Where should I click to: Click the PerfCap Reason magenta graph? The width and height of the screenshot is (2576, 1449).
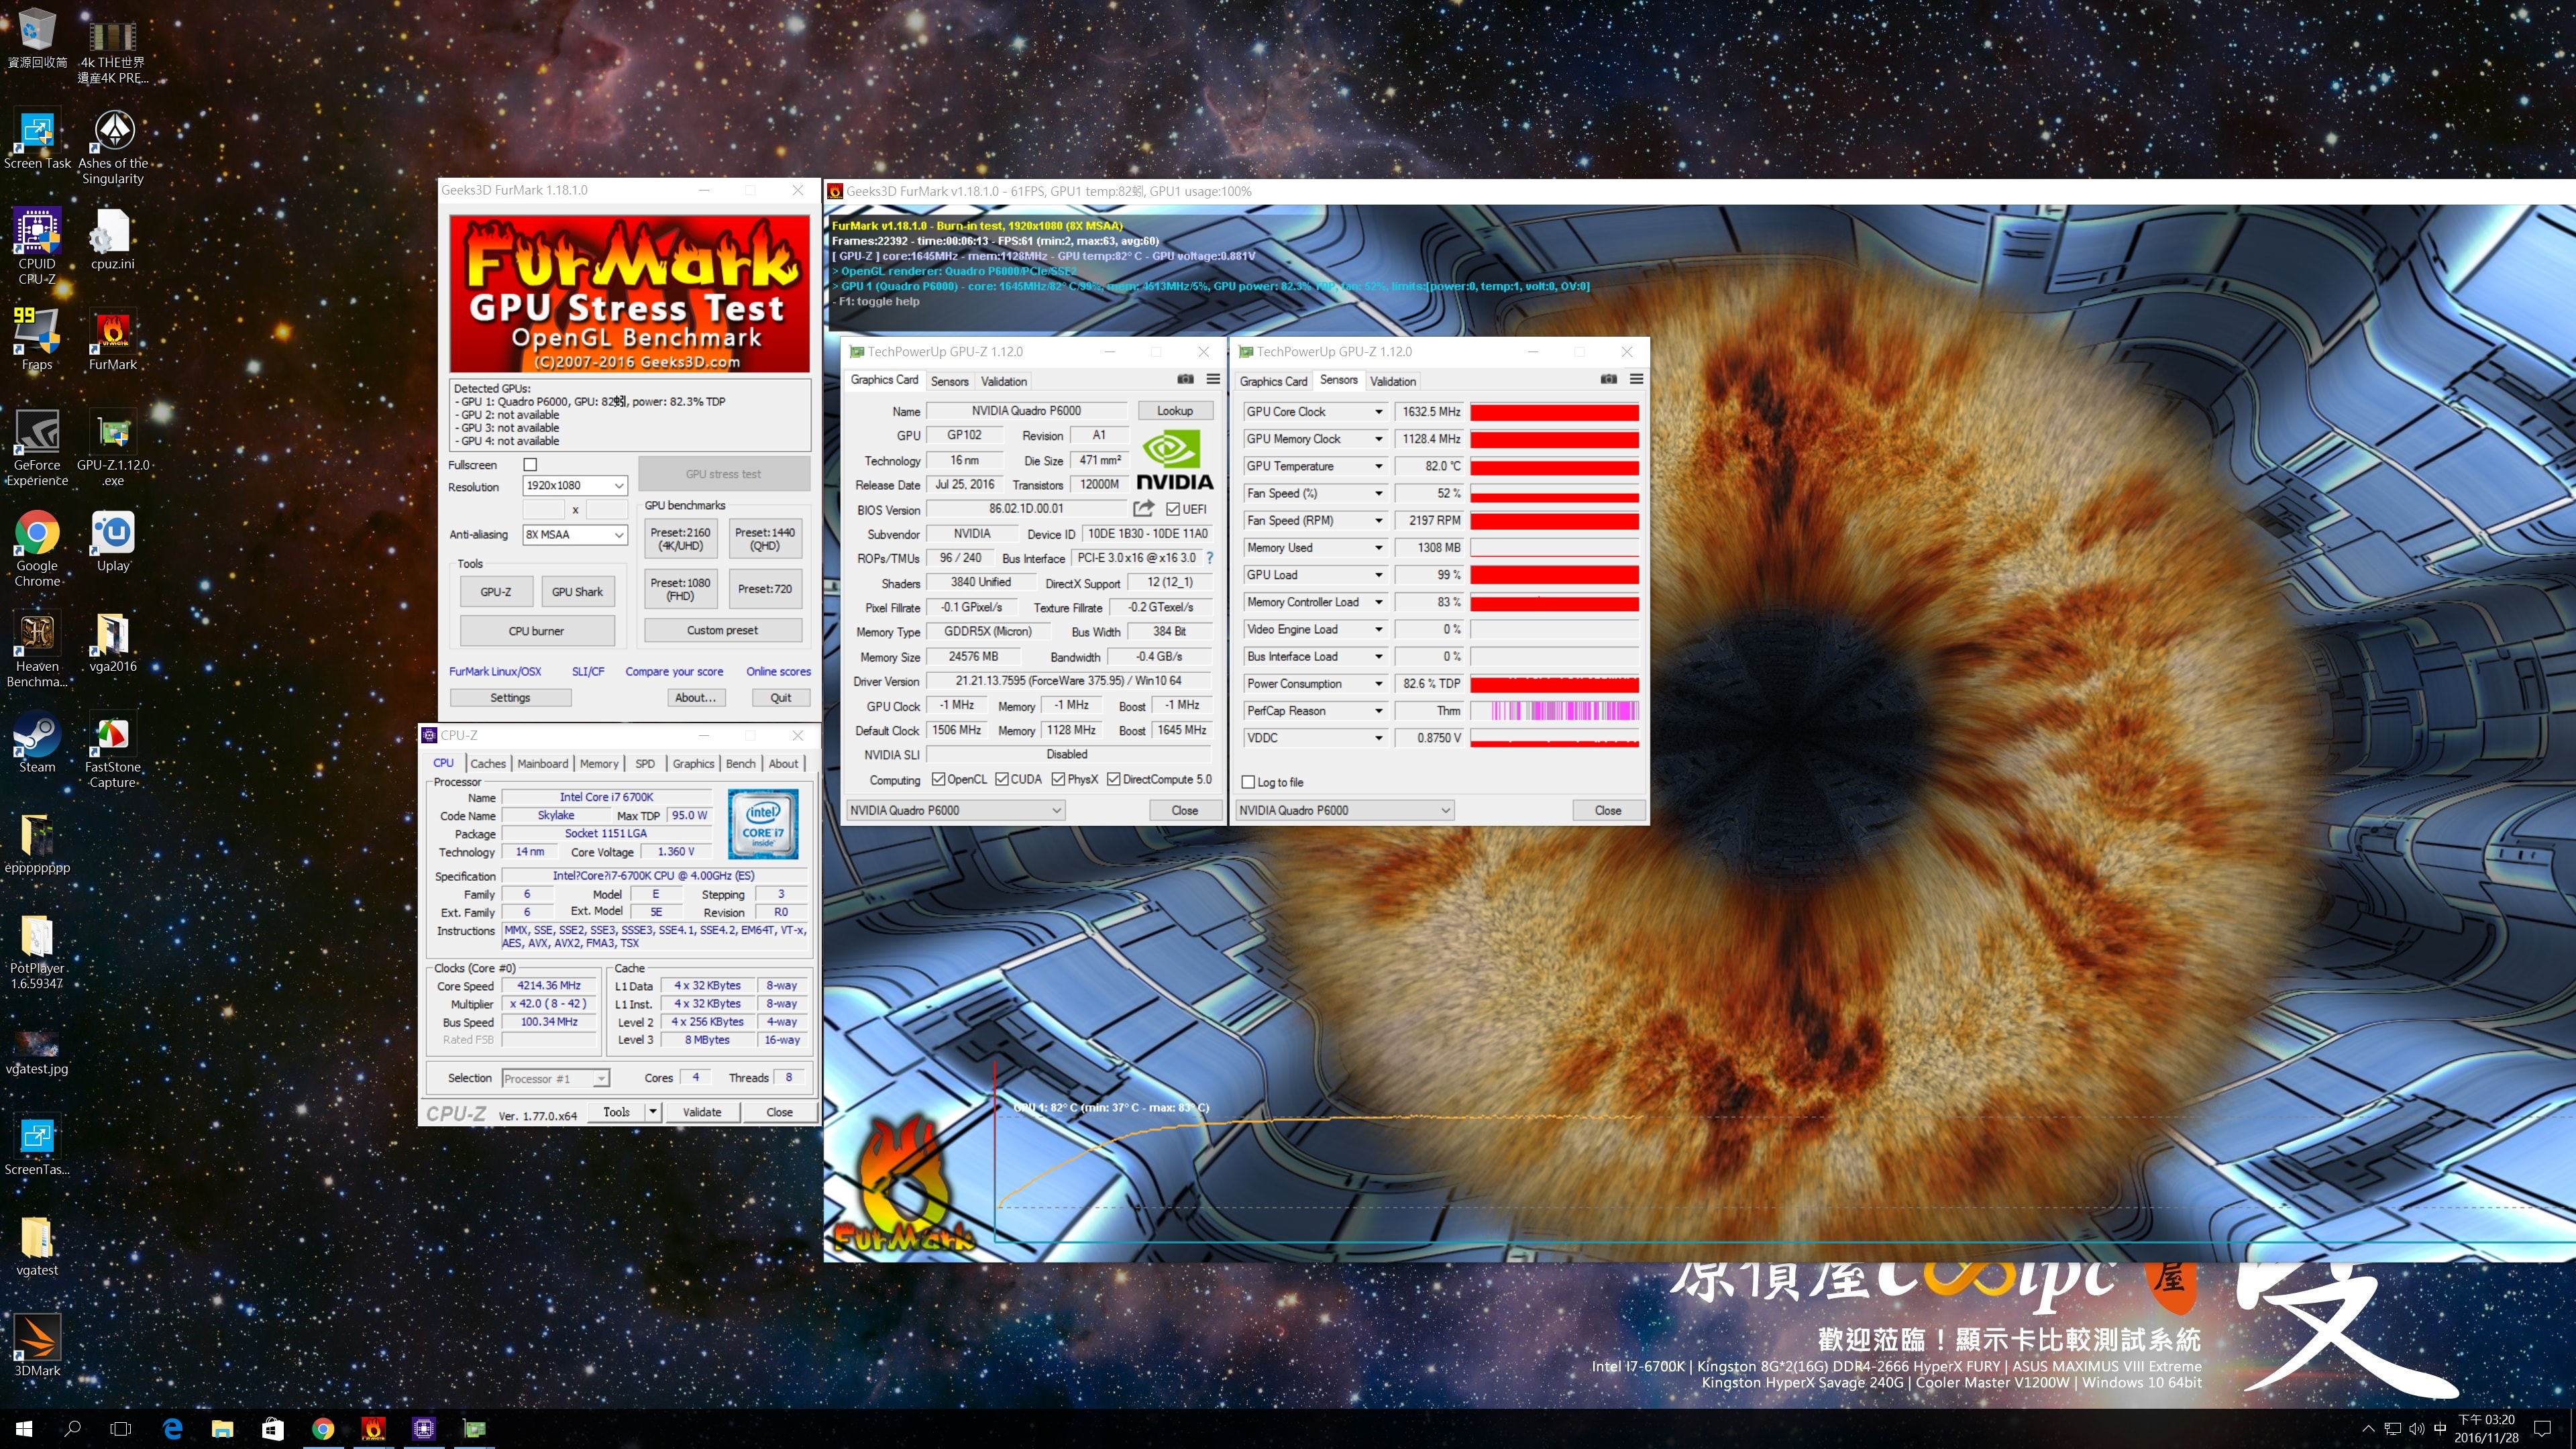click(x=1554, y=711)
